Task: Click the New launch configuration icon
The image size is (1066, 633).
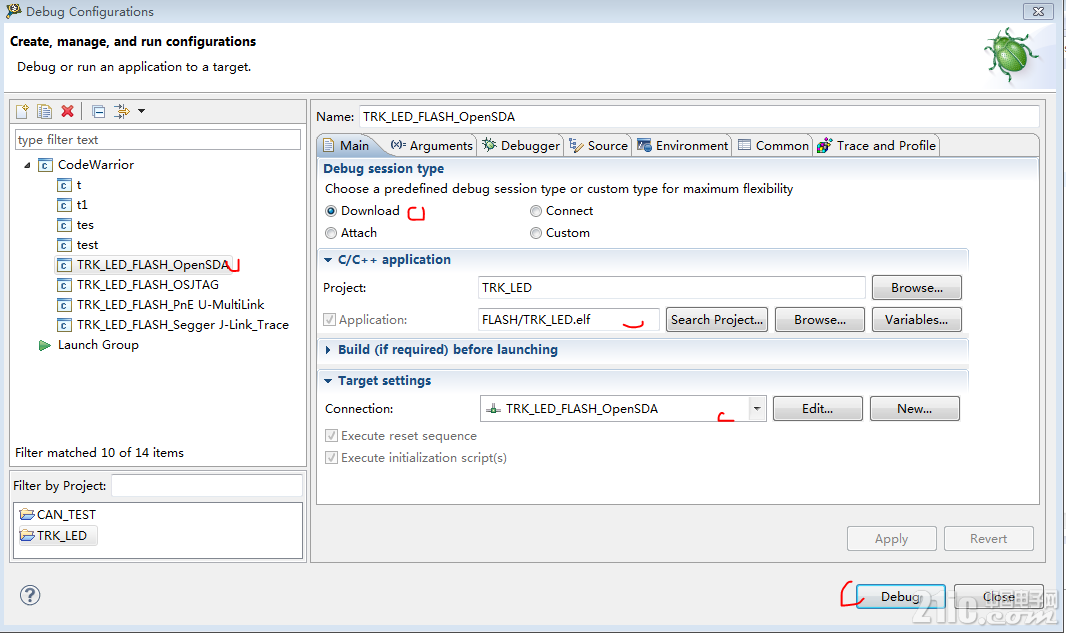Action: pyautogui.click(x=22, y=111)
